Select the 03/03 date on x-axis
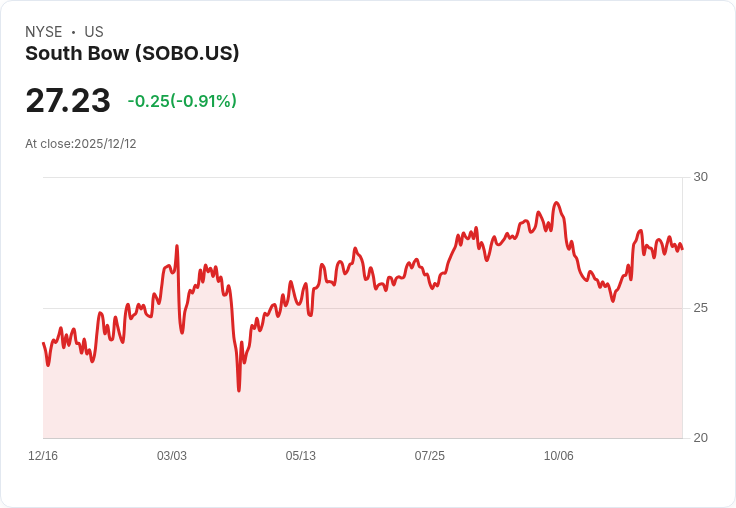Image resolution: width=736 pixels, height=508 pixels. pos(172,456)
